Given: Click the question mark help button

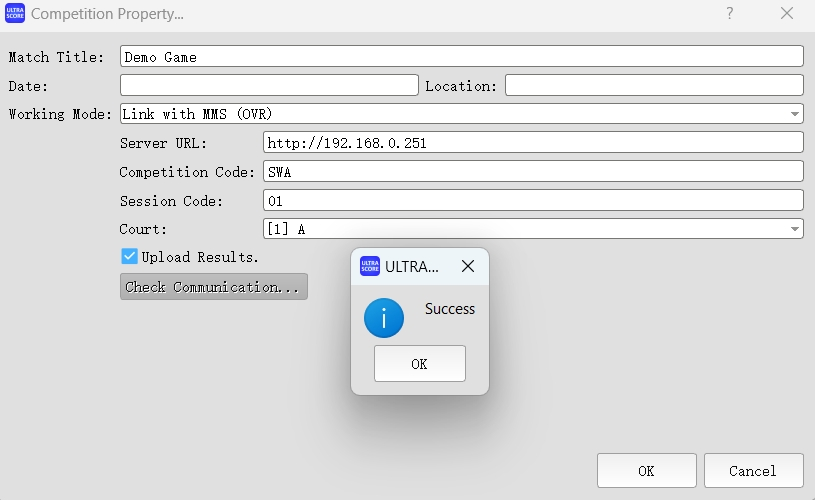Looking at the screenshot, I should (730, 14).
